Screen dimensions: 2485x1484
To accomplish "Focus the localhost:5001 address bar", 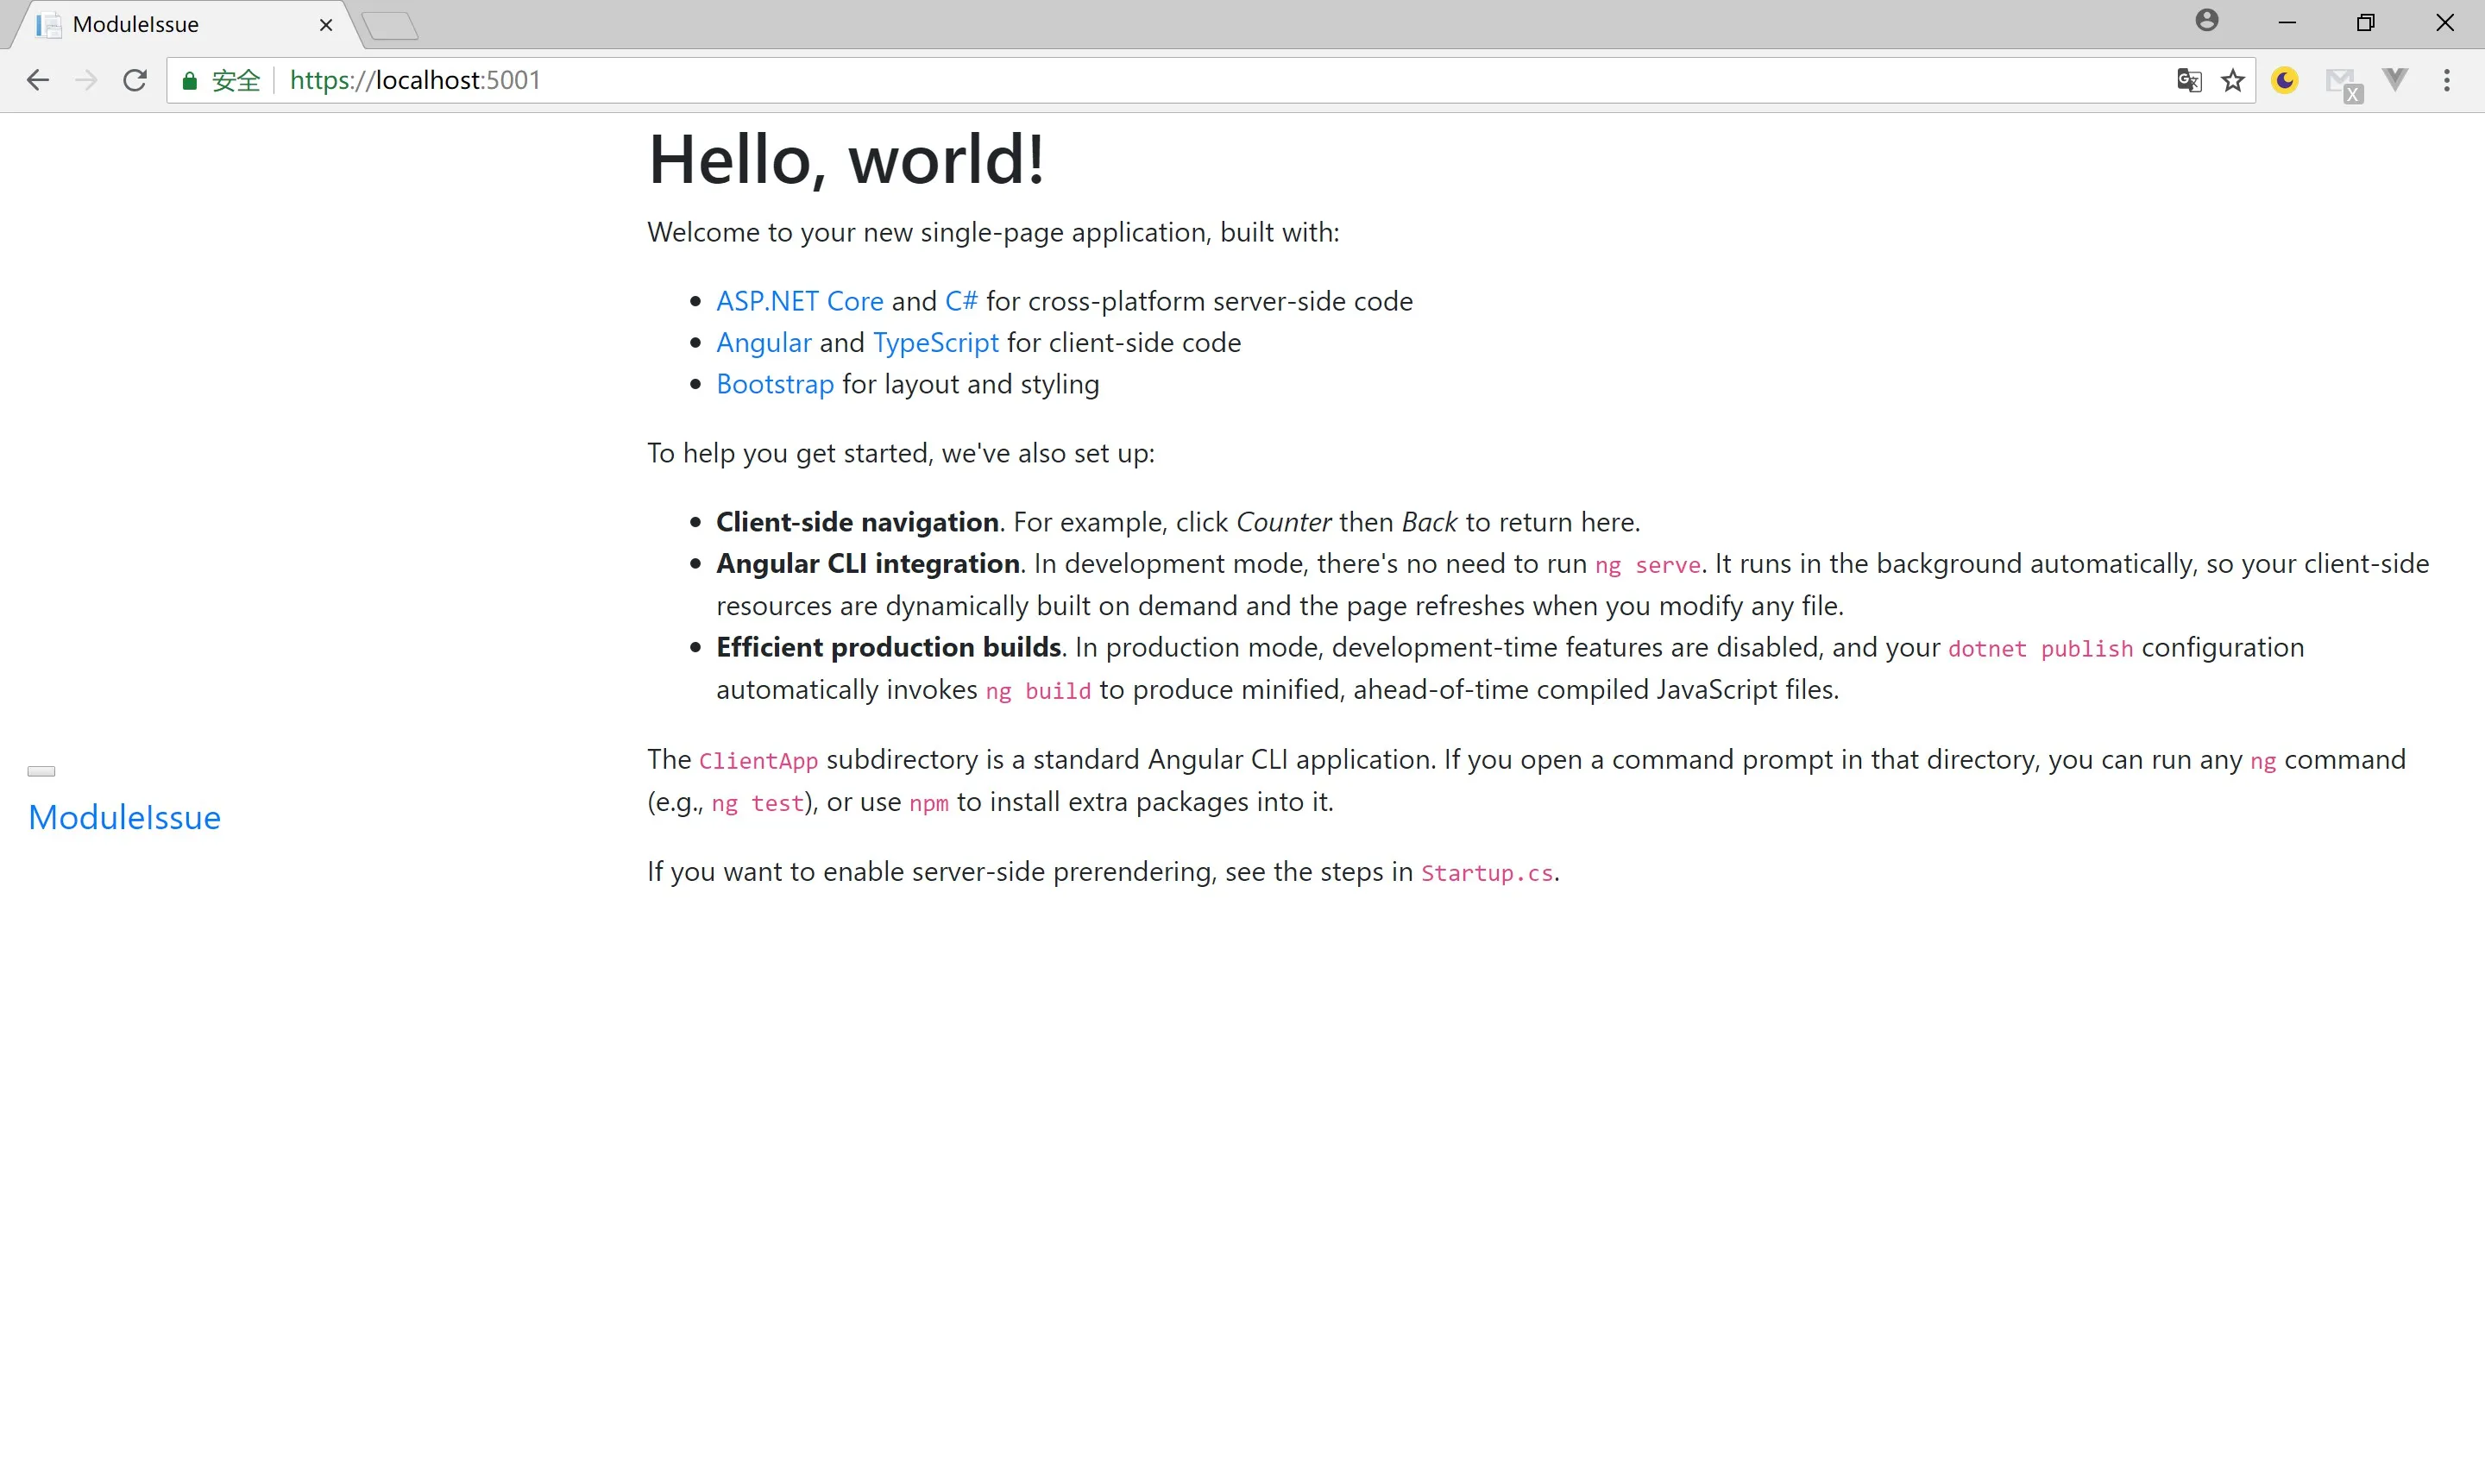I will point(1200,80).
